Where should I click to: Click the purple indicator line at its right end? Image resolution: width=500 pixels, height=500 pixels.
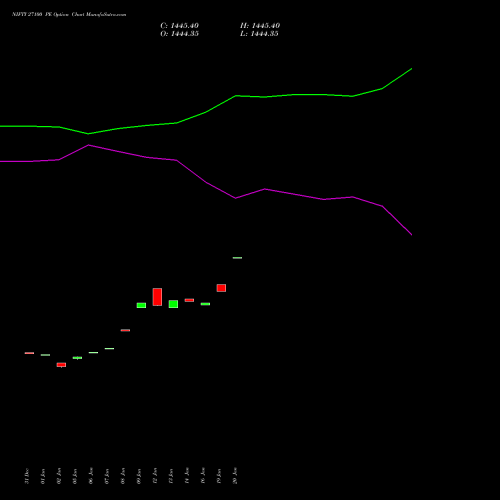(x=411, y=234)
